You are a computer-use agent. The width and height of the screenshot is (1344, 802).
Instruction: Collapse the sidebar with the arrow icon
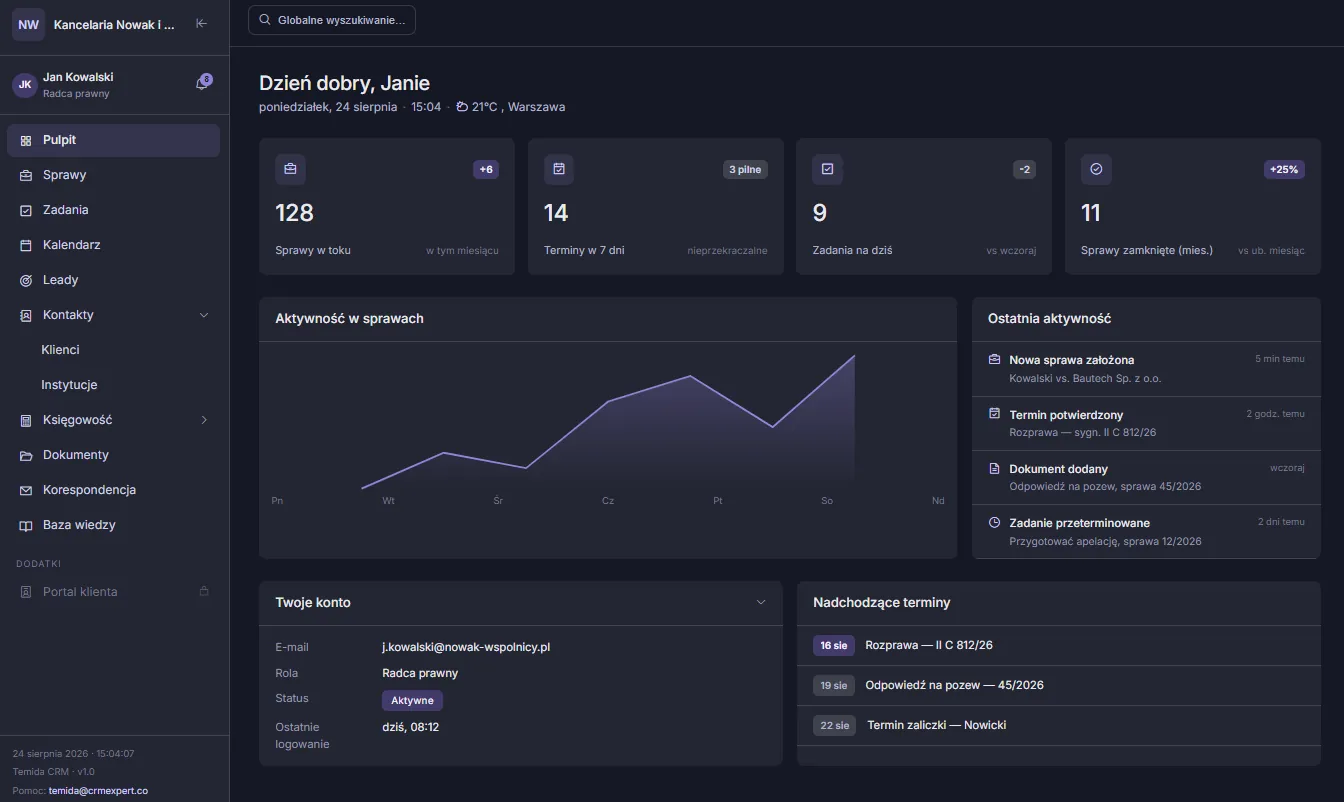pos(201,24)
